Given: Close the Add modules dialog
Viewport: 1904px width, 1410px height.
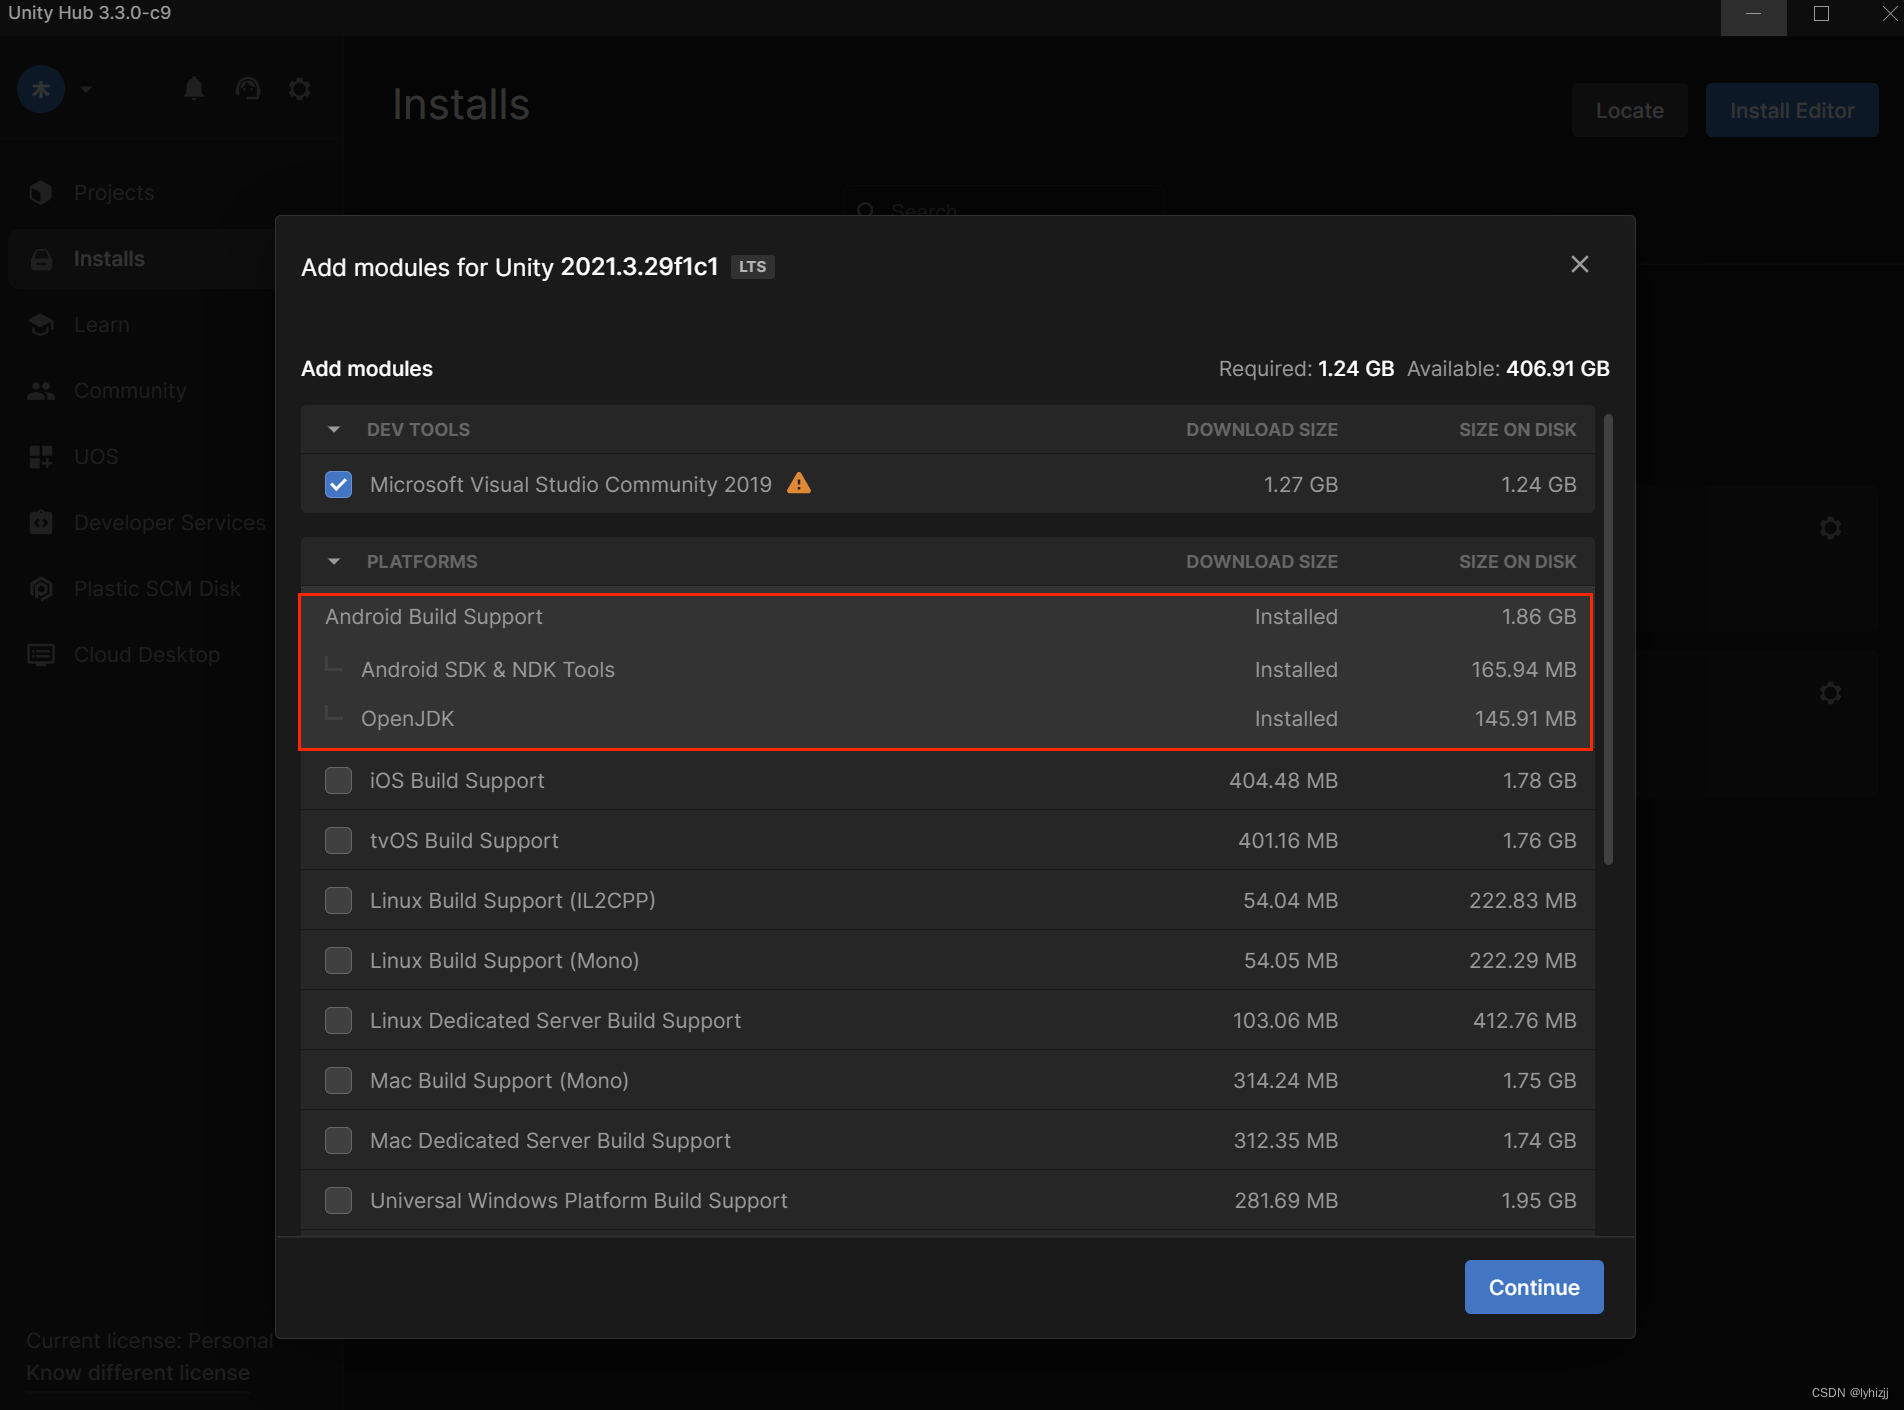Looking at the screenshot, I should tap(1580, 264).
